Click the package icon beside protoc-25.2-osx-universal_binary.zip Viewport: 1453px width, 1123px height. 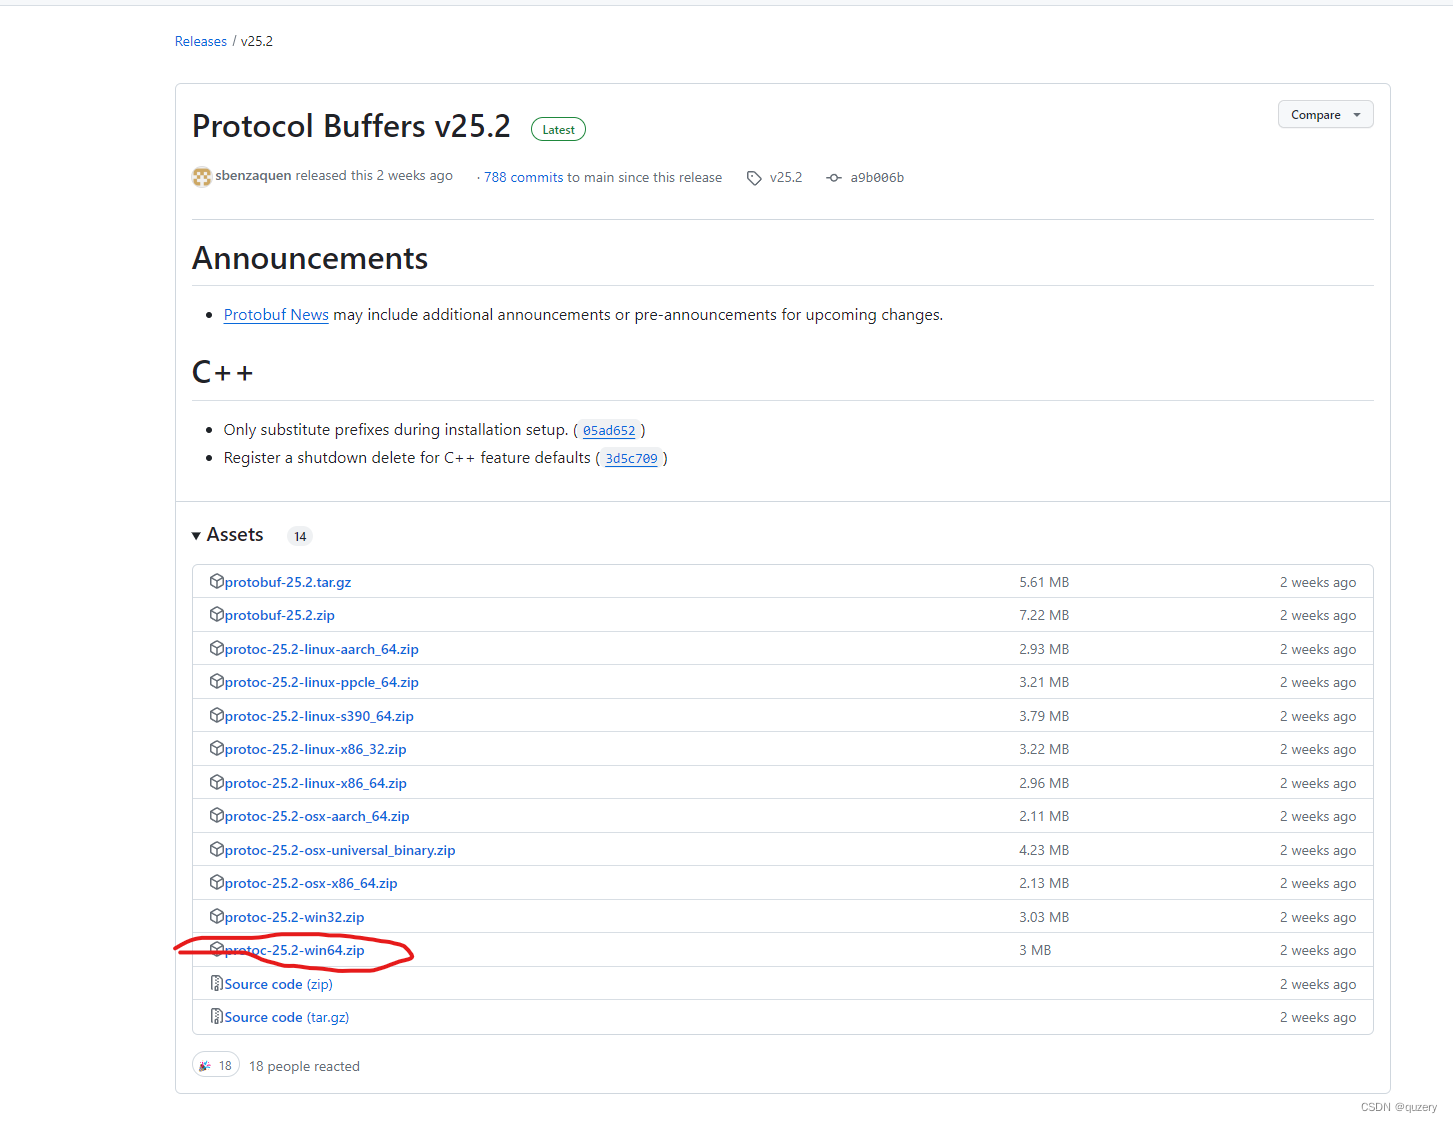click(217, 849)
